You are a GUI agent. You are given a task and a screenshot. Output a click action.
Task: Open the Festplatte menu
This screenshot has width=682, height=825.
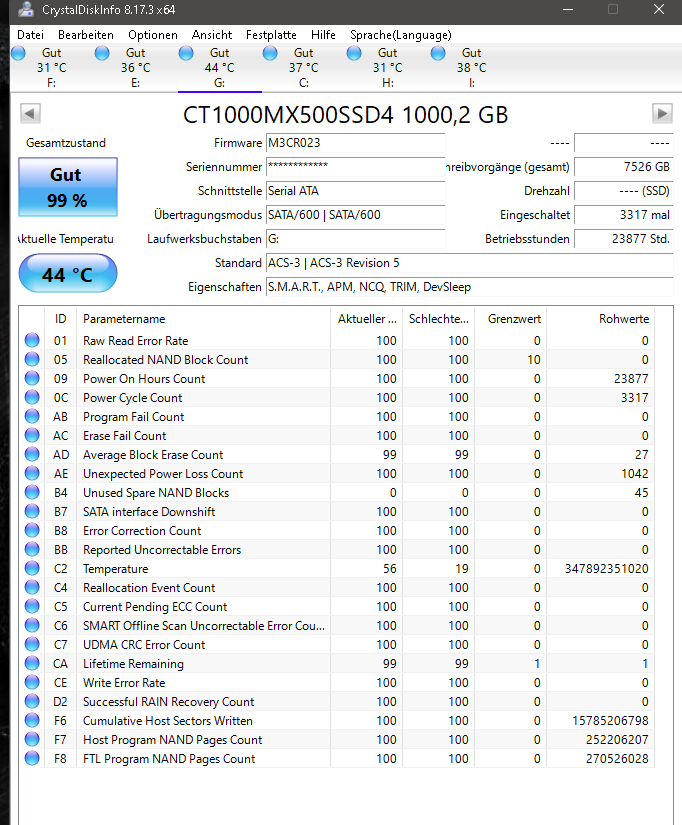pos(271,35)
